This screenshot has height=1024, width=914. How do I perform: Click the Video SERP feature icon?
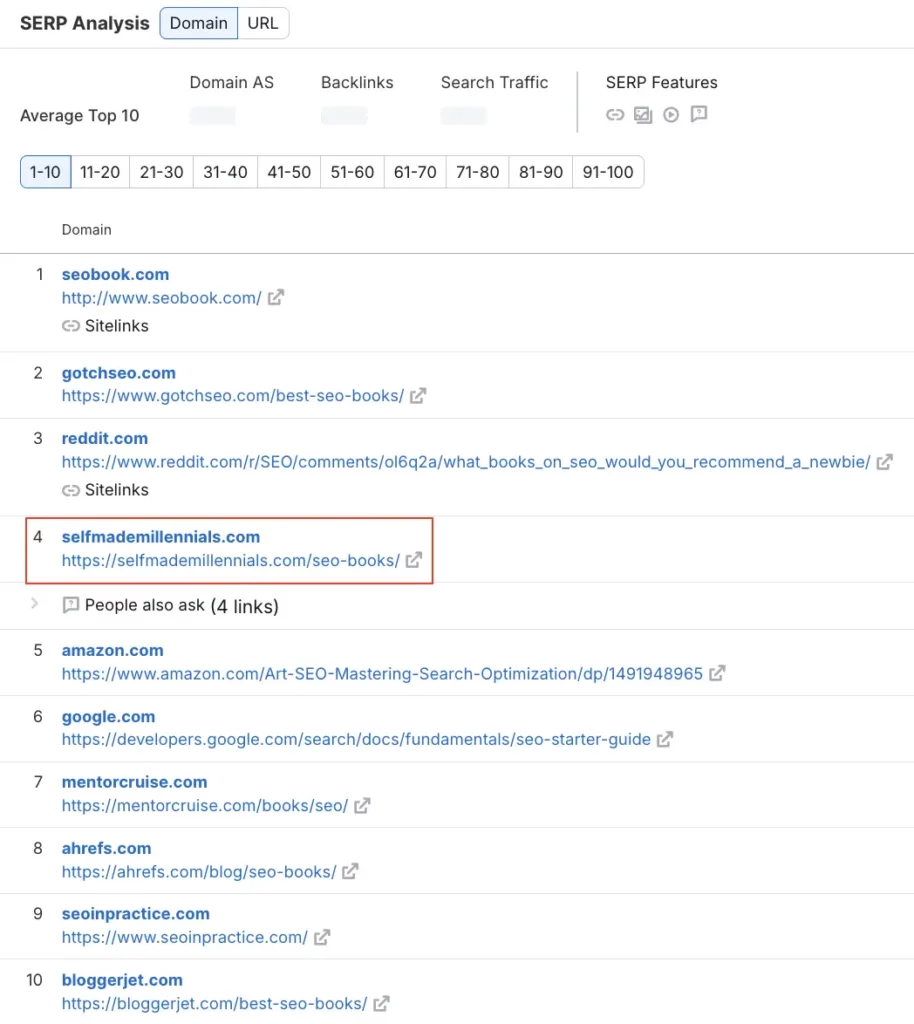pos(670,114)
